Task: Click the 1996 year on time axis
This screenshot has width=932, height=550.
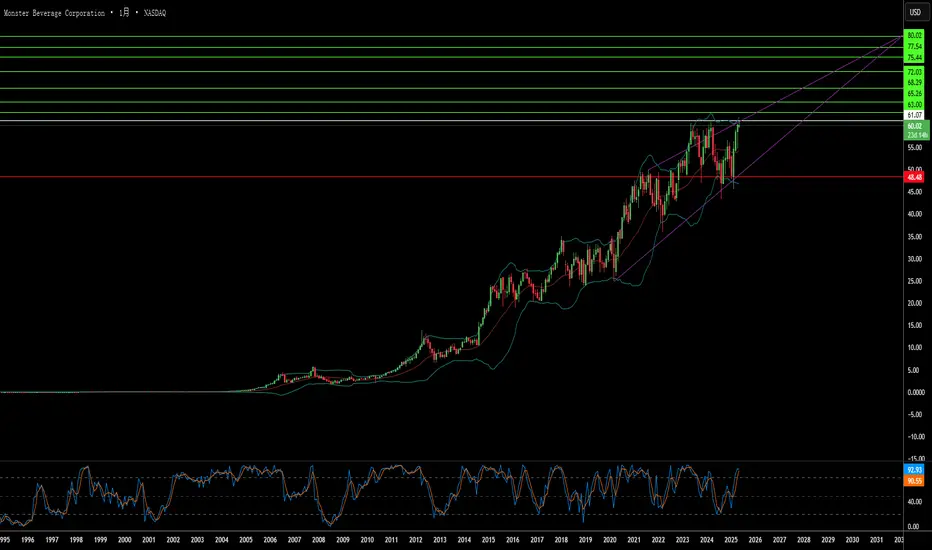Action: point(27,540)
